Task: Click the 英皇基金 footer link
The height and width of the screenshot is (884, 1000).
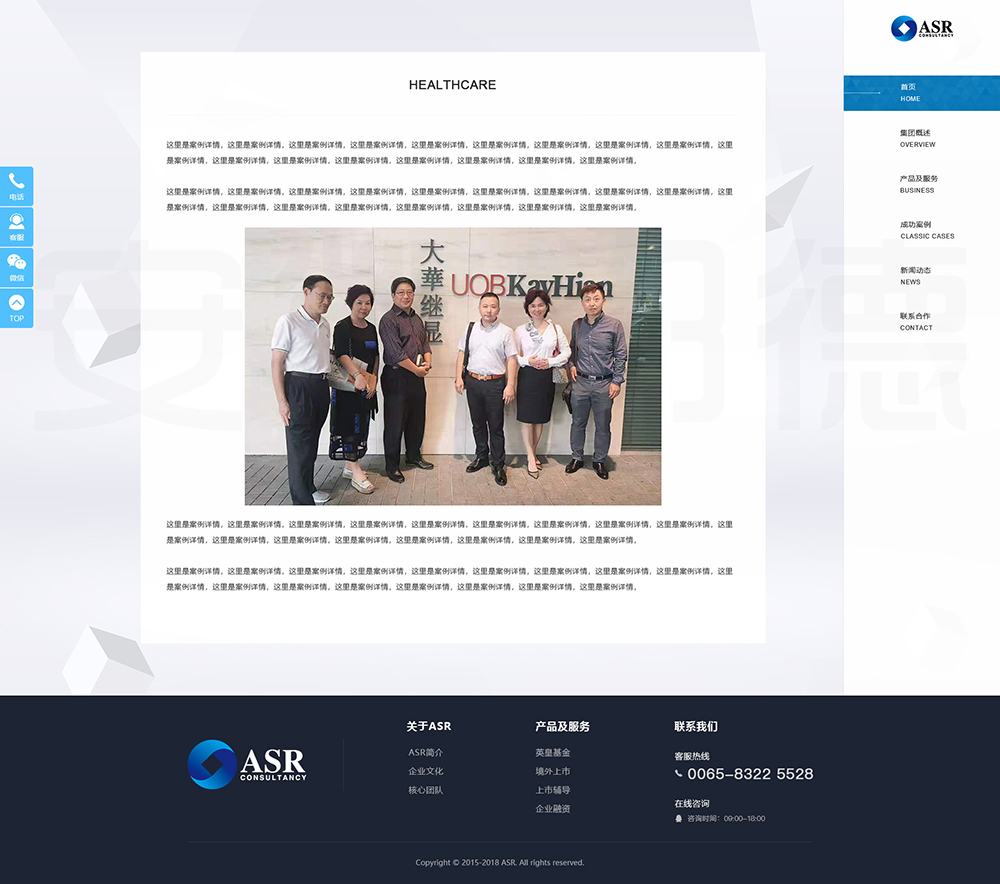Action: [x=552, y=752]
